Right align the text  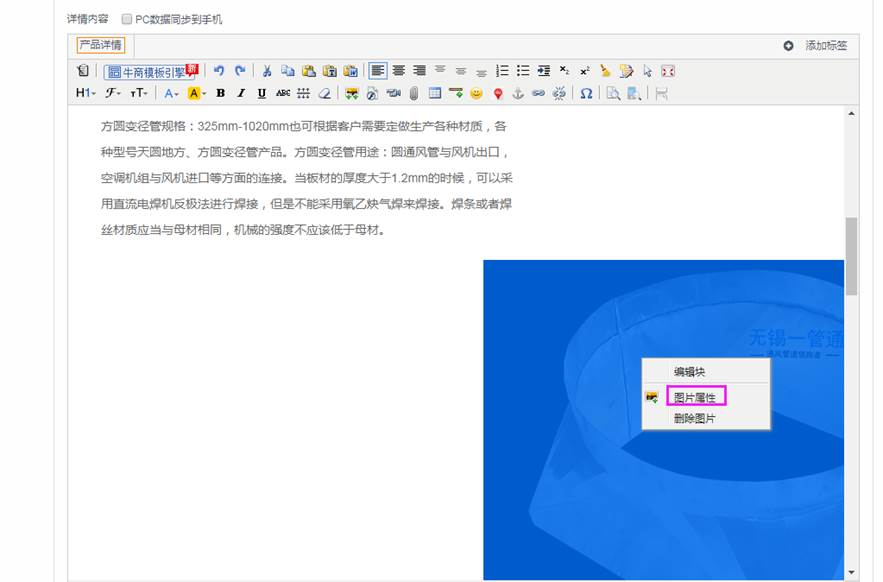pyautogui.click(x=420, y=70)
